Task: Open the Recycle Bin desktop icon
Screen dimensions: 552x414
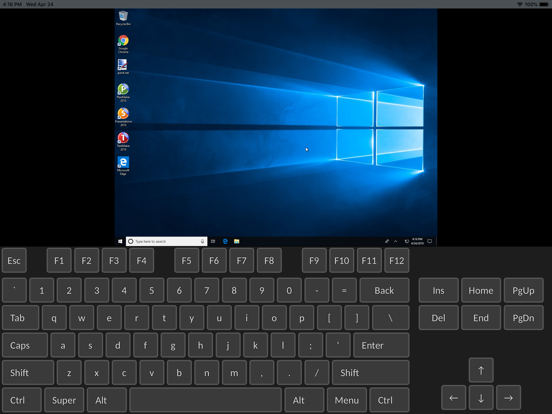Action: (123, 18)
